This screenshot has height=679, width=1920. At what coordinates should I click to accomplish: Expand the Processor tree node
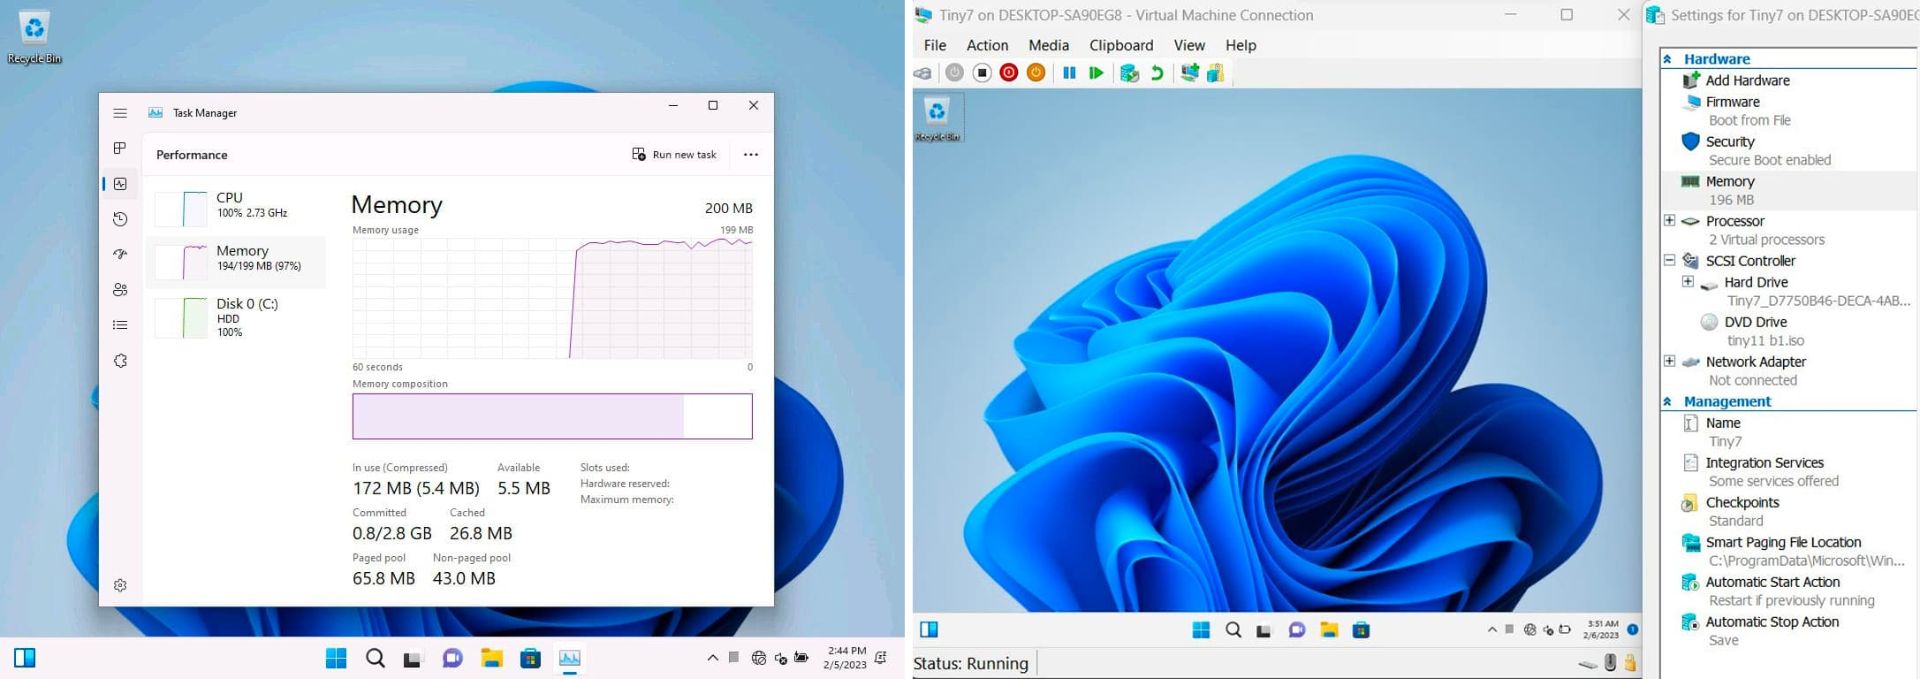1669,221
